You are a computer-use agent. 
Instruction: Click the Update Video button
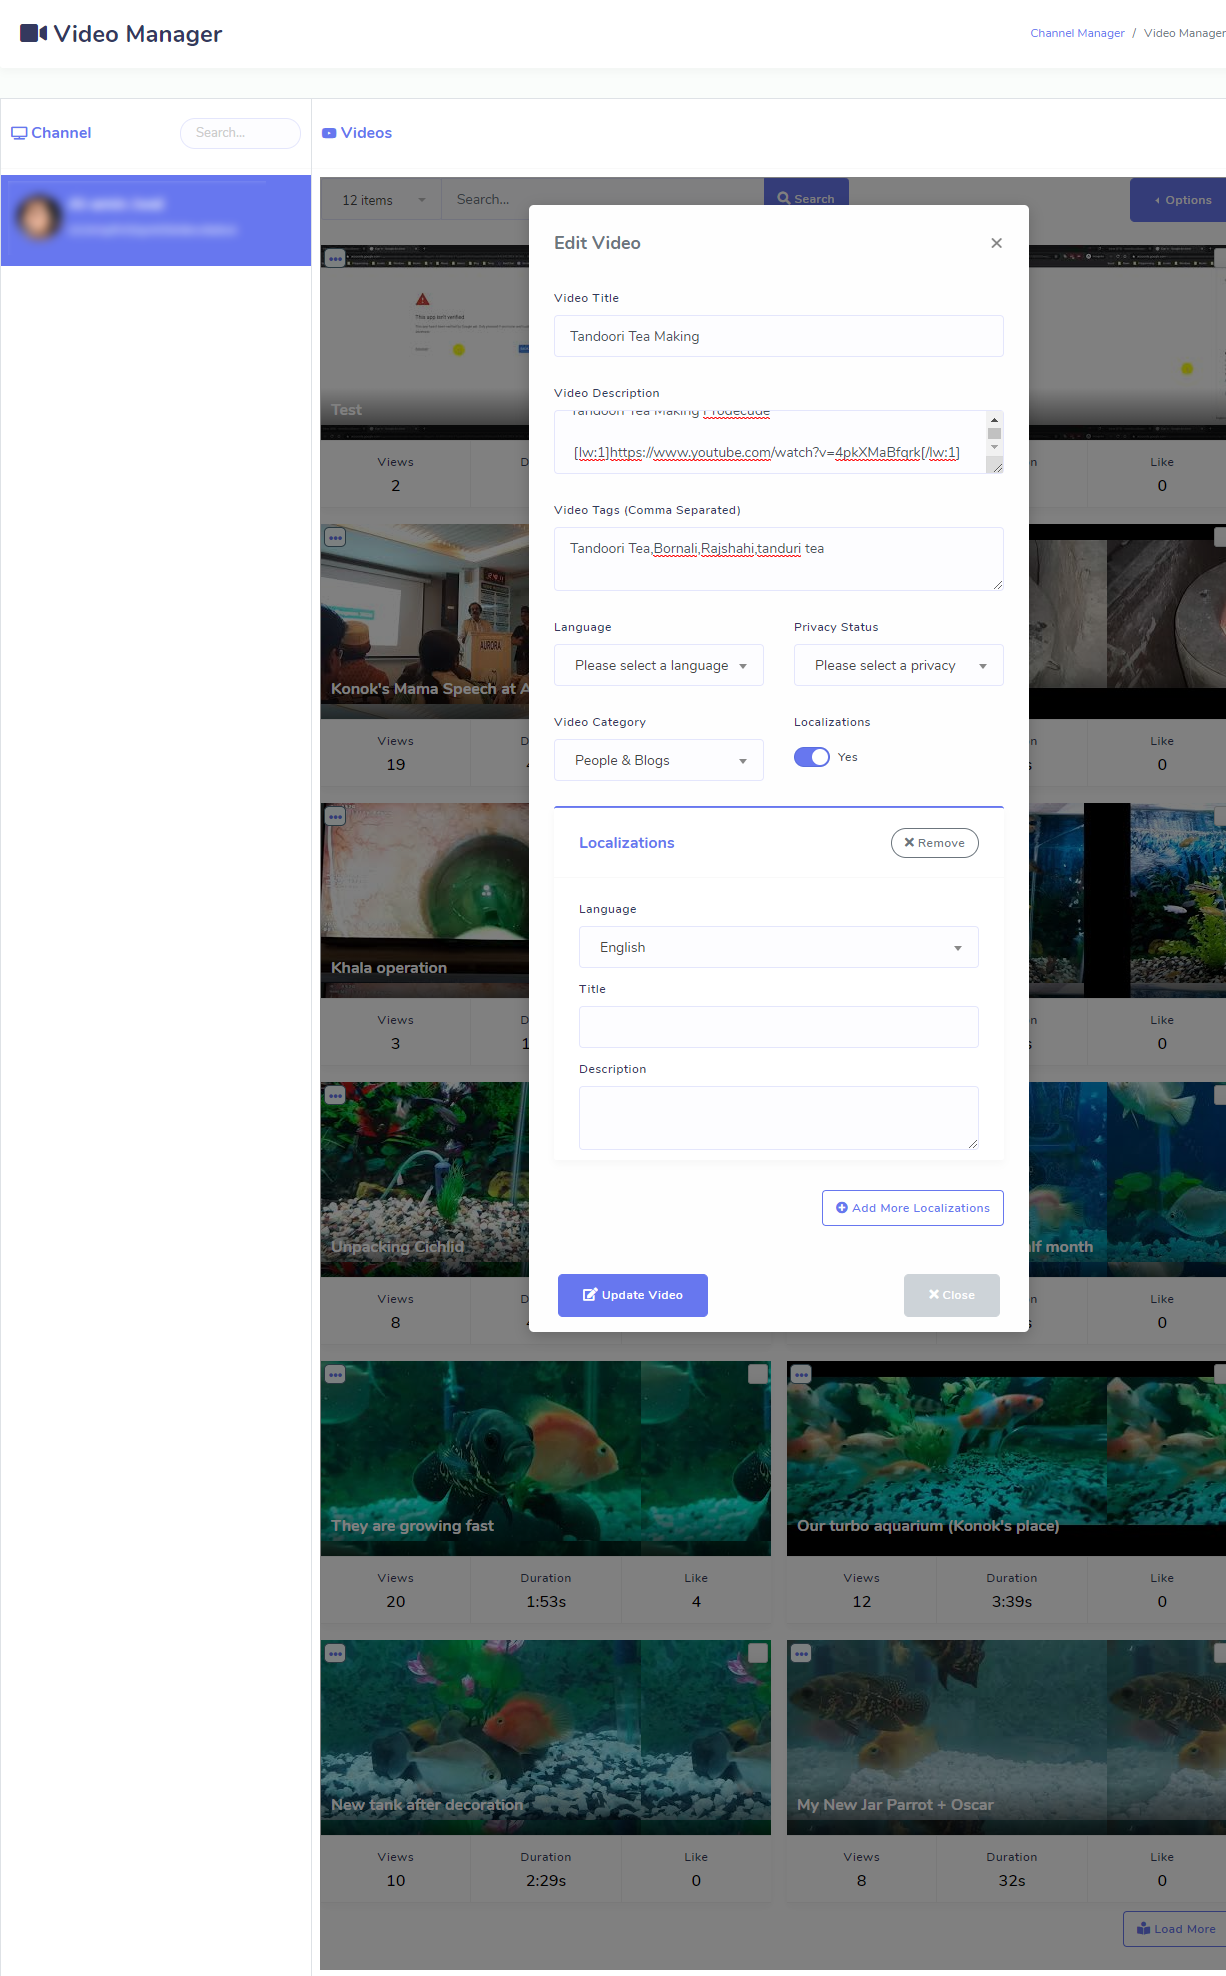click(633, 1295)
